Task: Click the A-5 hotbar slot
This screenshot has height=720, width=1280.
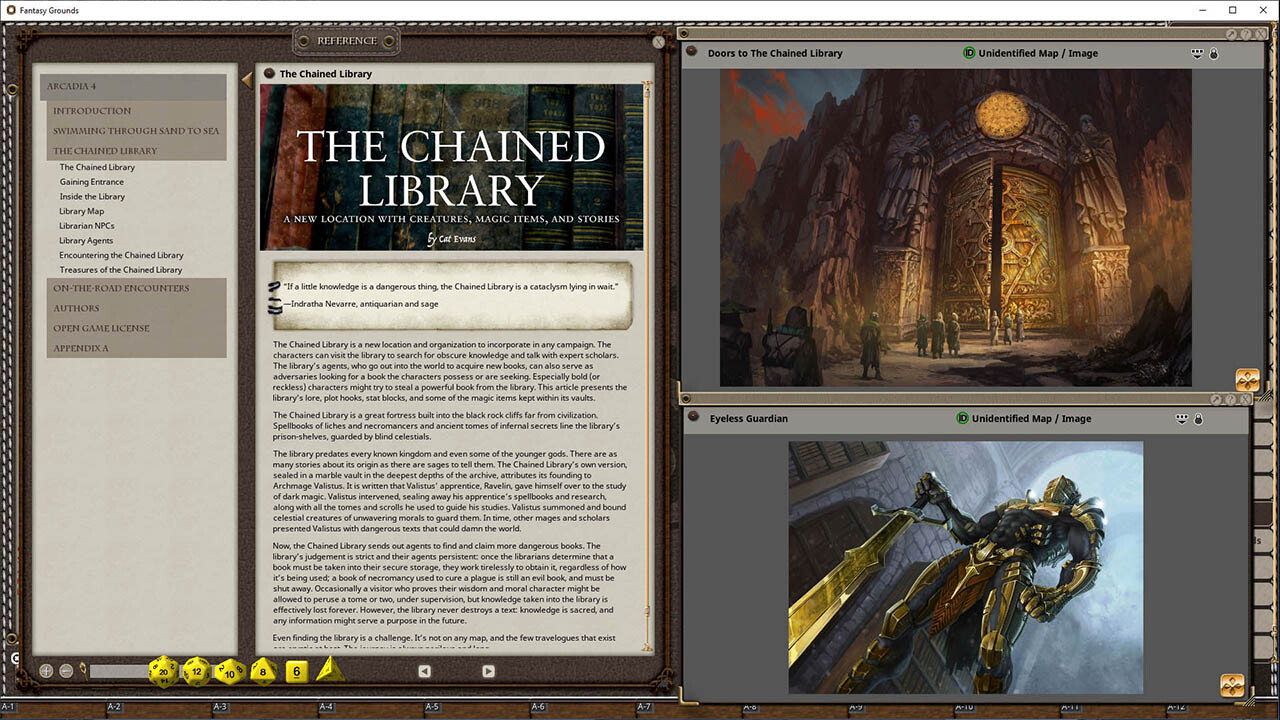Action: (431, 706)
